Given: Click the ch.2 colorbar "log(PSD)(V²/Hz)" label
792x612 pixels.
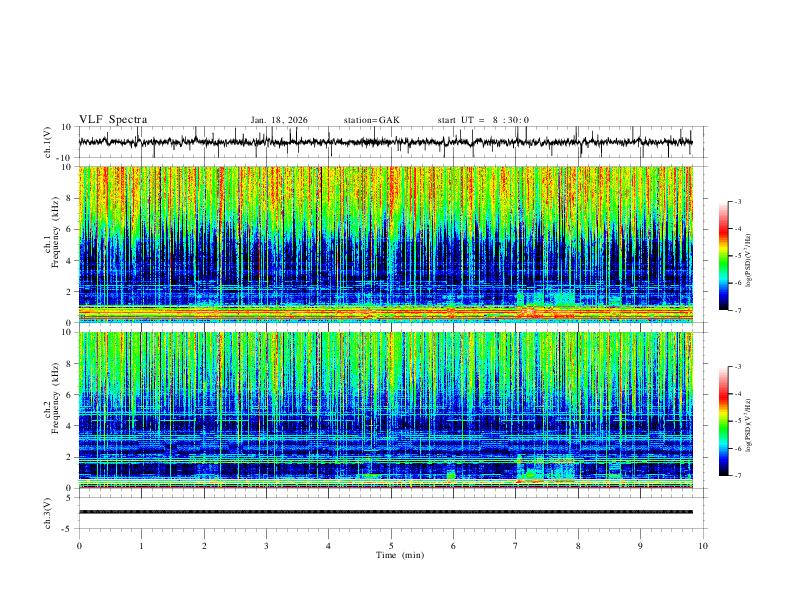Looking at the screenshot, I should (749, 425).
